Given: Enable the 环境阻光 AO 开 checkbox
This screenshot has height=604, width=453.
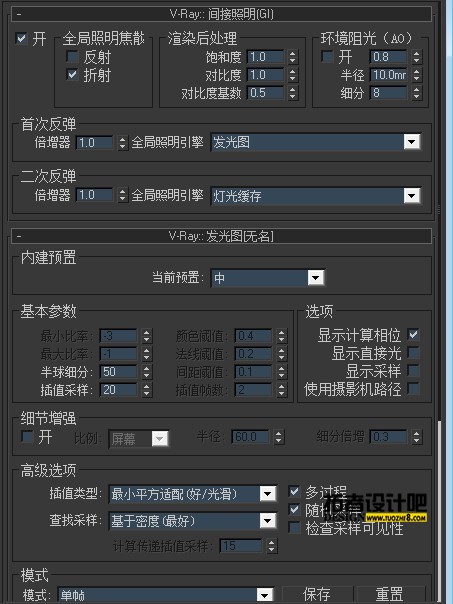Looking at the screenshot, I should point(327,57).
